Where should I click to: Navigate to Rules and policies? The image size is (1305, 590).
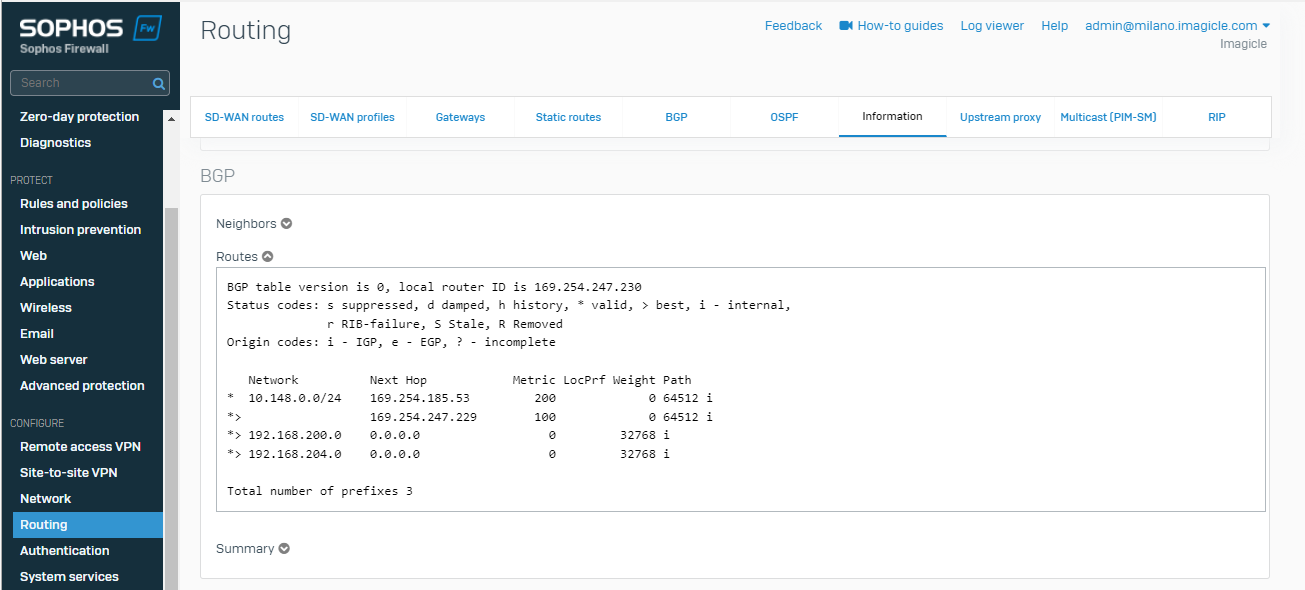click(x=74, y=204)
